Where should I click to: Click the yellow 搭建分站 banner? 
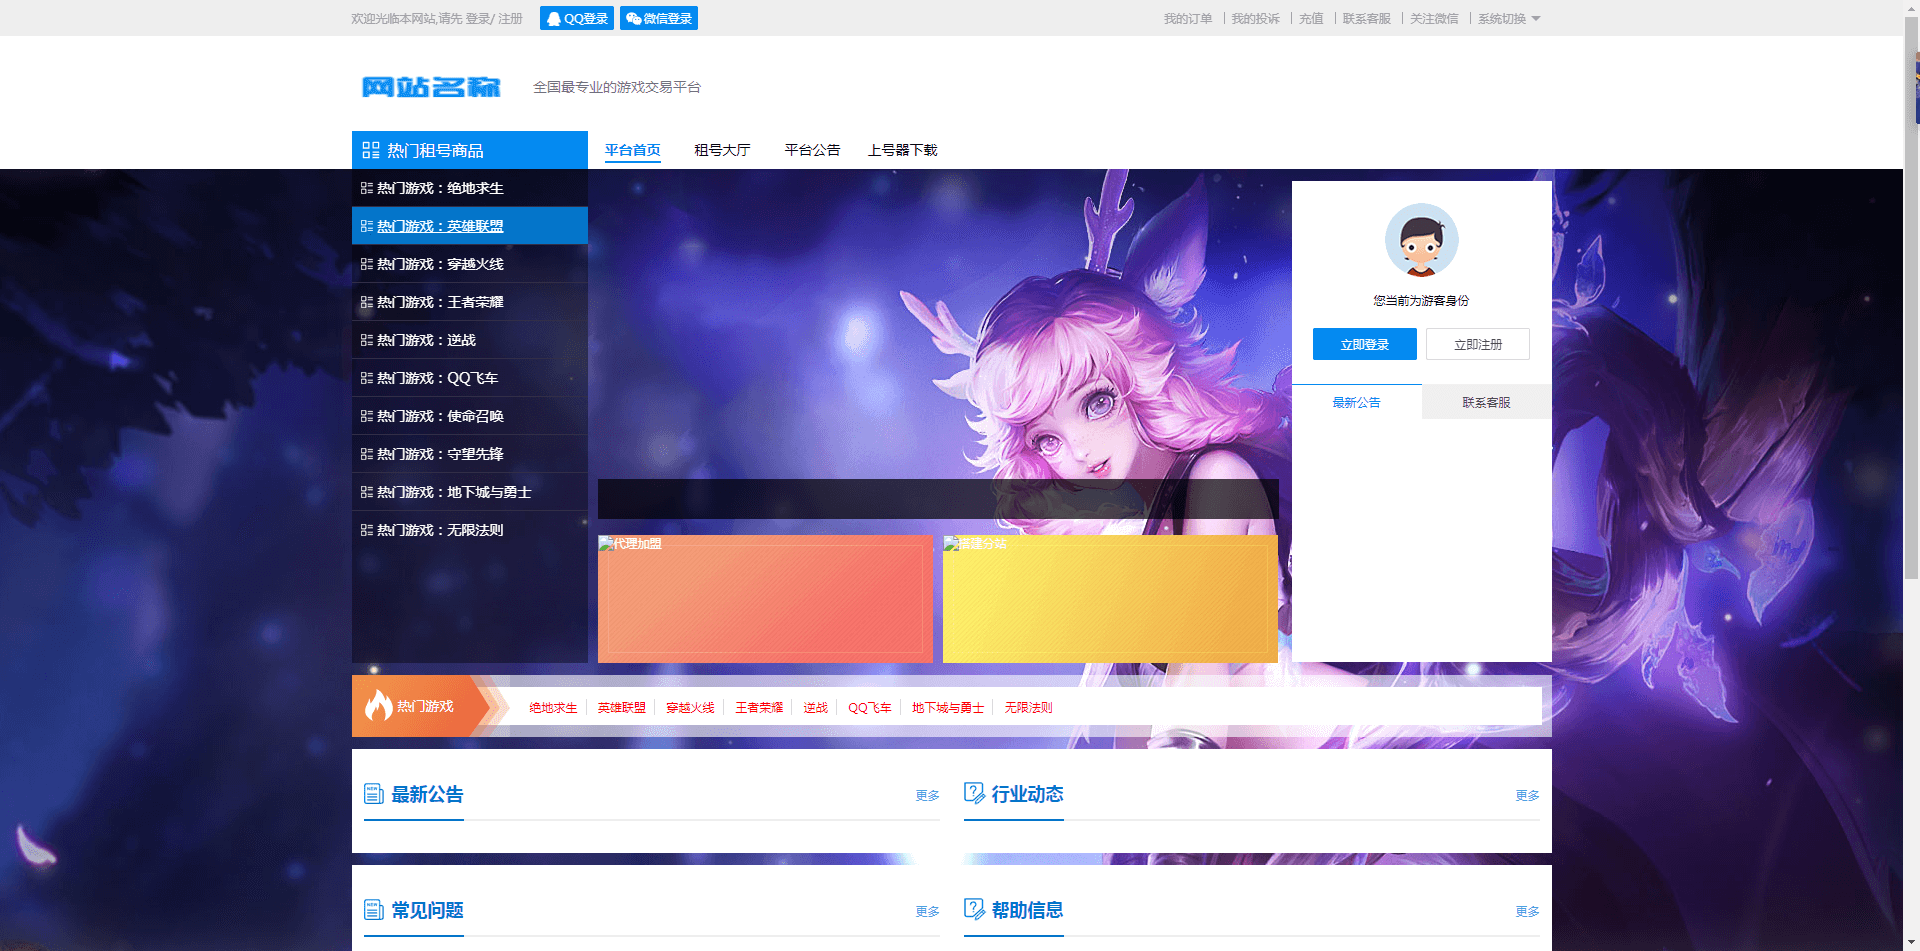(1110, 599)
